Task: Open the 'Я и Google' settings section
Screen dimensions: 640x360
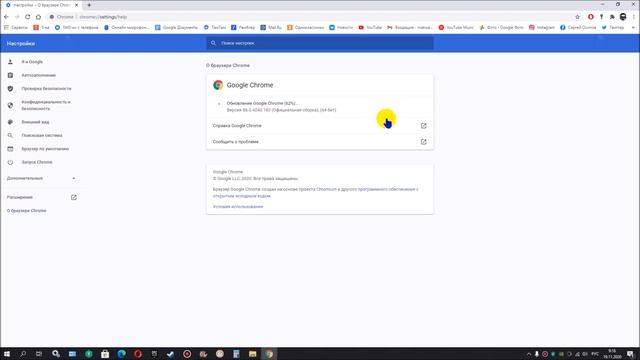Action: click(32, 62)
